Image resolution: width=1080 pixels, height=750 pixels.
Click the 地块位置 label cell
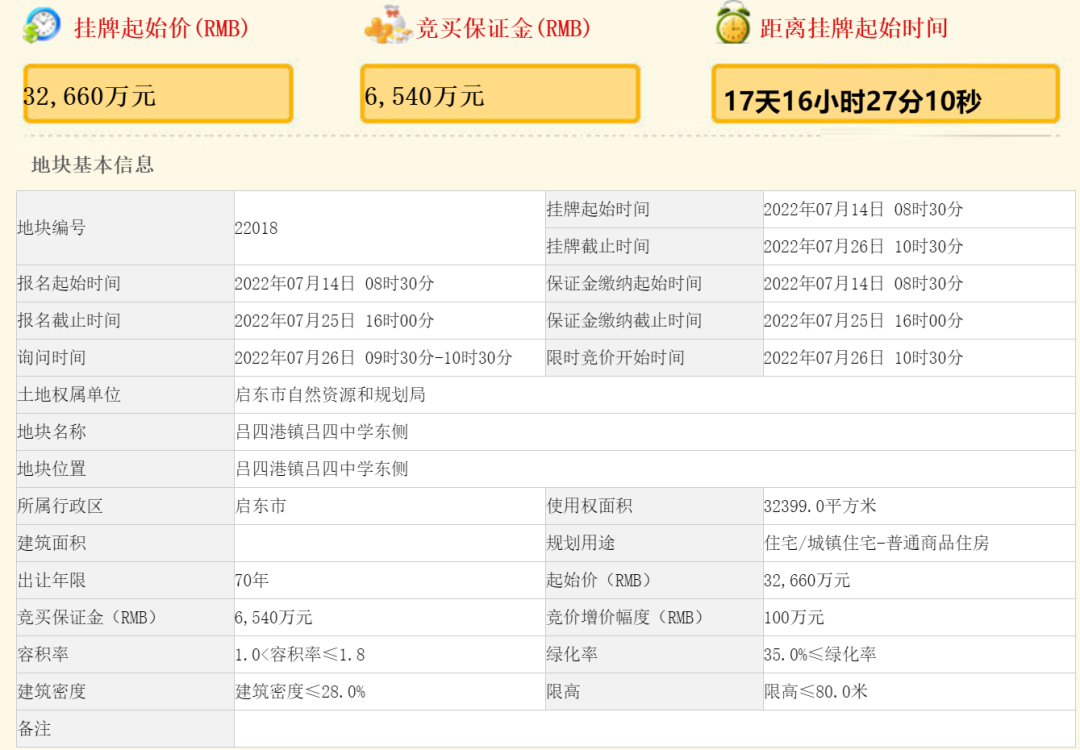(125, 470)
